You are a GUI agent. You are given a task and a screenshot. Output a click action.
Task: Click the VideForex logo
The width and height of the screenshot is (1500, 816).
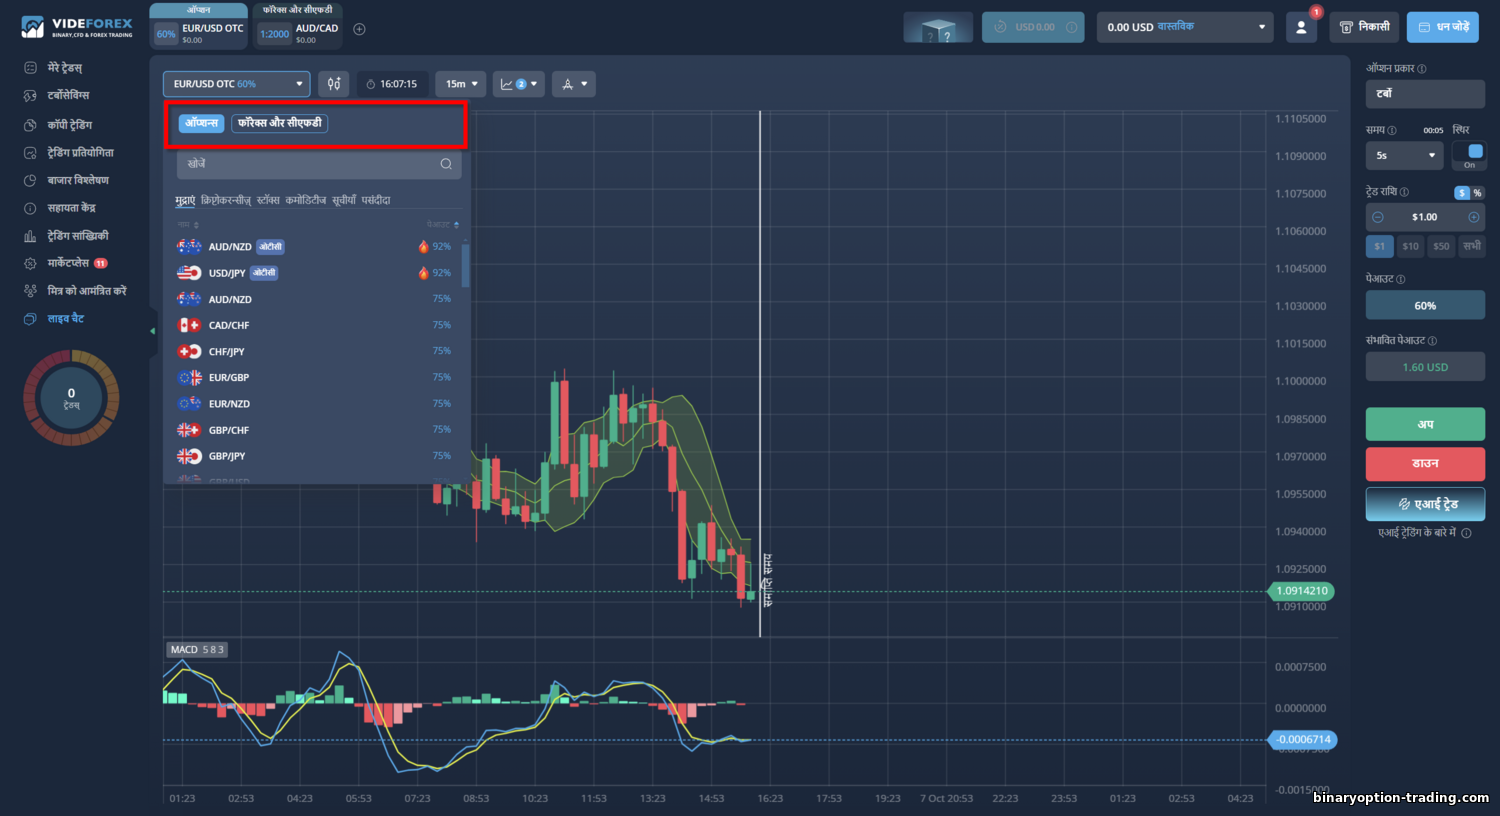coord(77,27)
